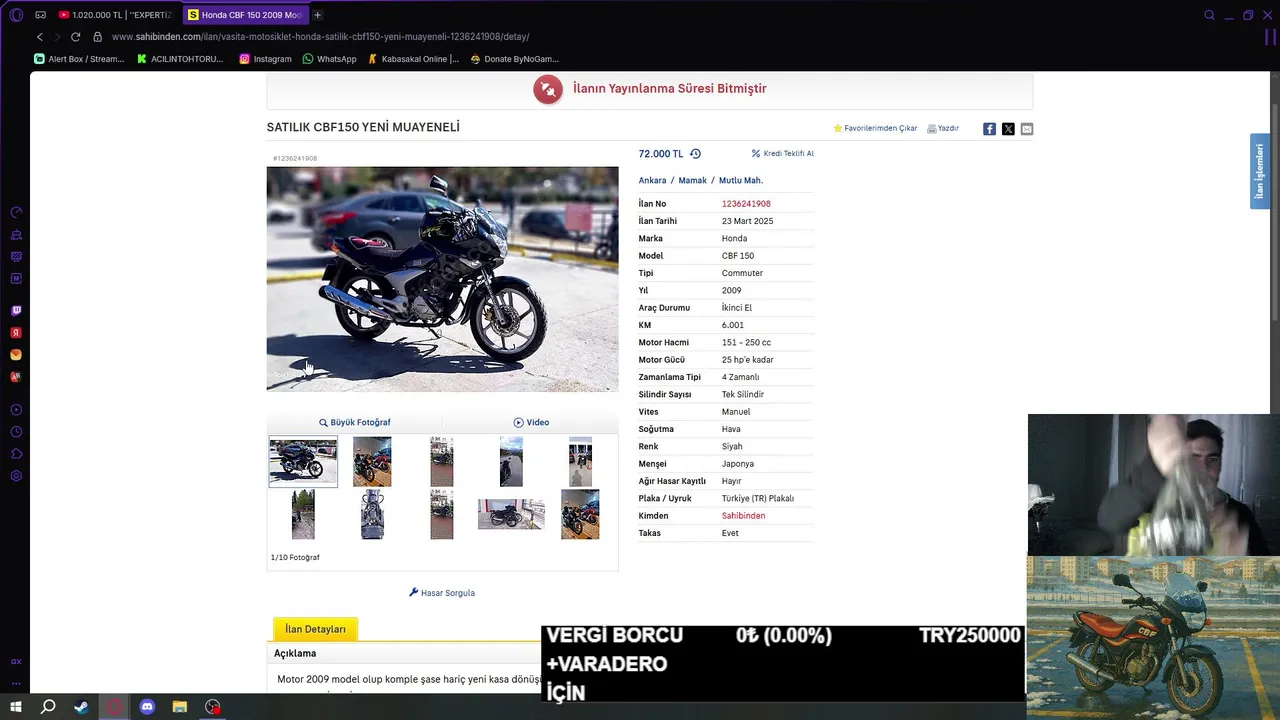Open a new browser tab
The height and width of the screenshot is (720, 1280).
318,15
